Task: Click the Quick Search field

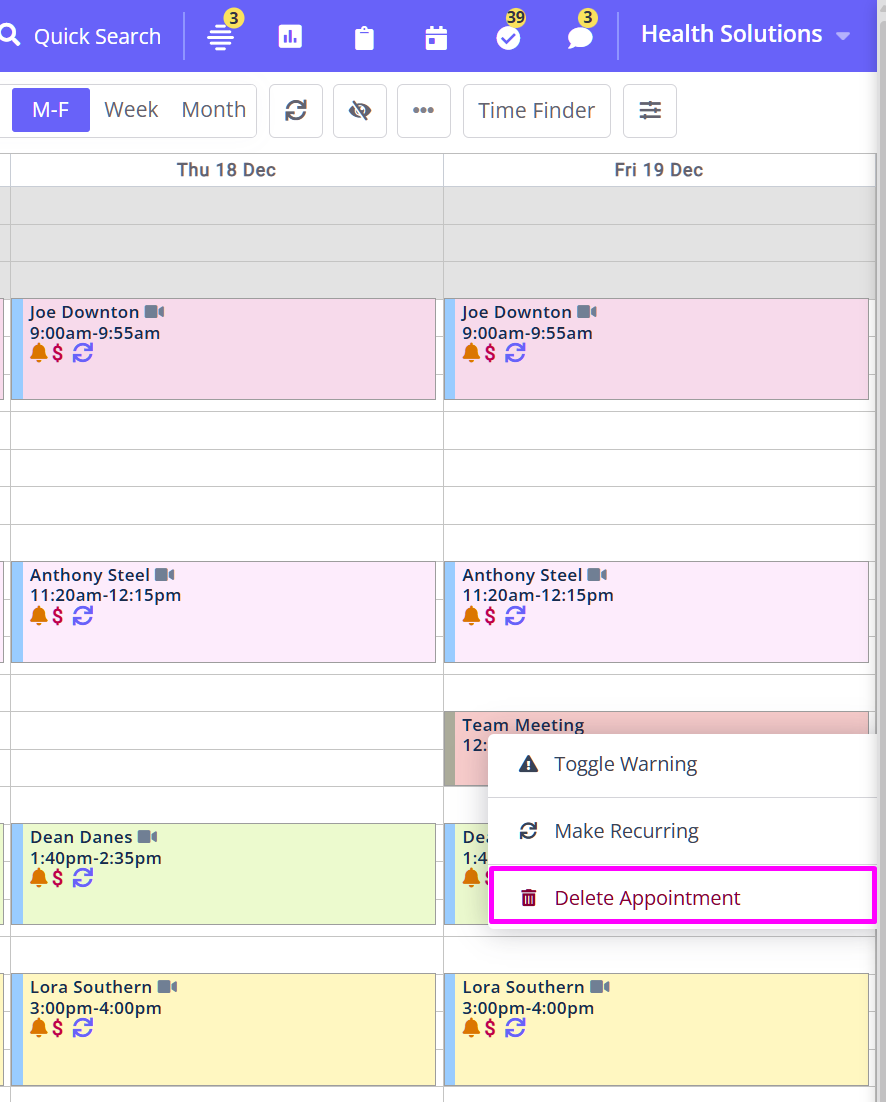Action: (x=96, y=37)
